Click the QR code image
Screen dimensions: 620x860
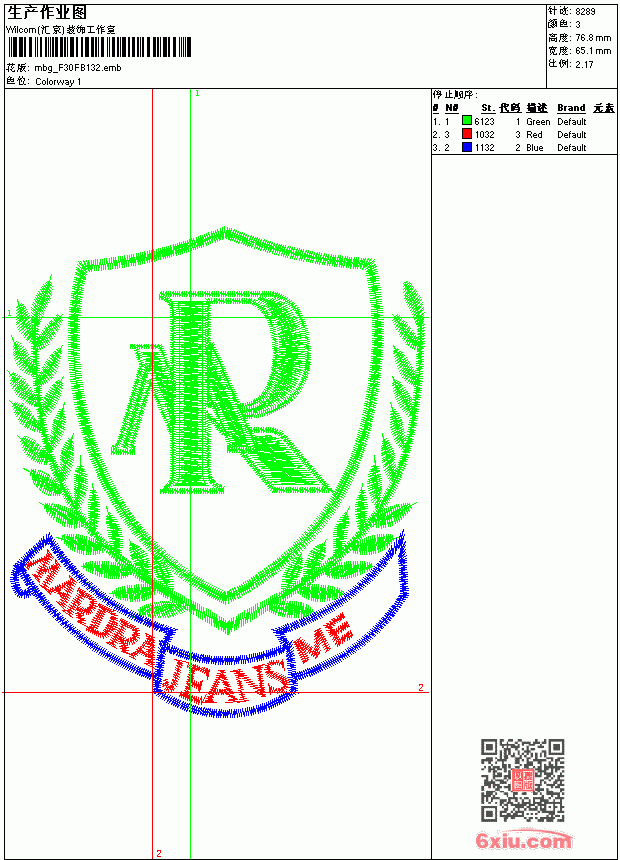(522, 779)
